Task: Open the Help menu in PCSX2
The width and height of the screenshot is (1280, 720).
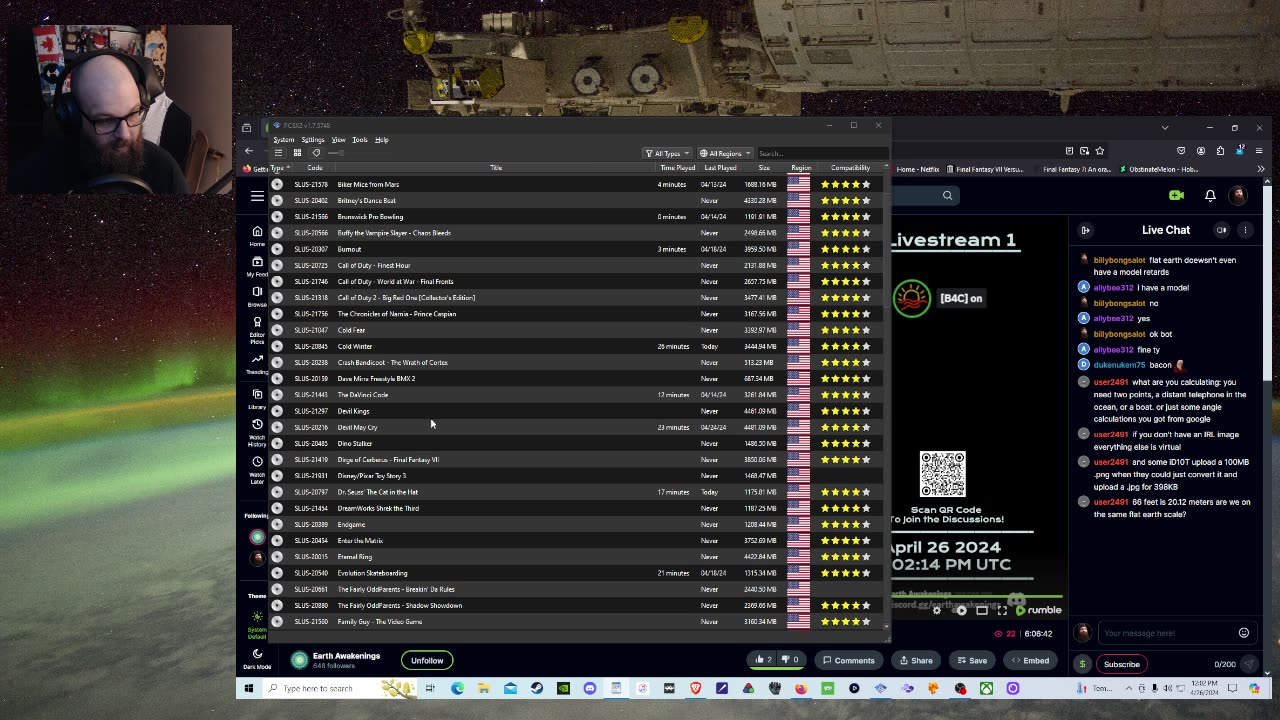Action: click(381, 140)
